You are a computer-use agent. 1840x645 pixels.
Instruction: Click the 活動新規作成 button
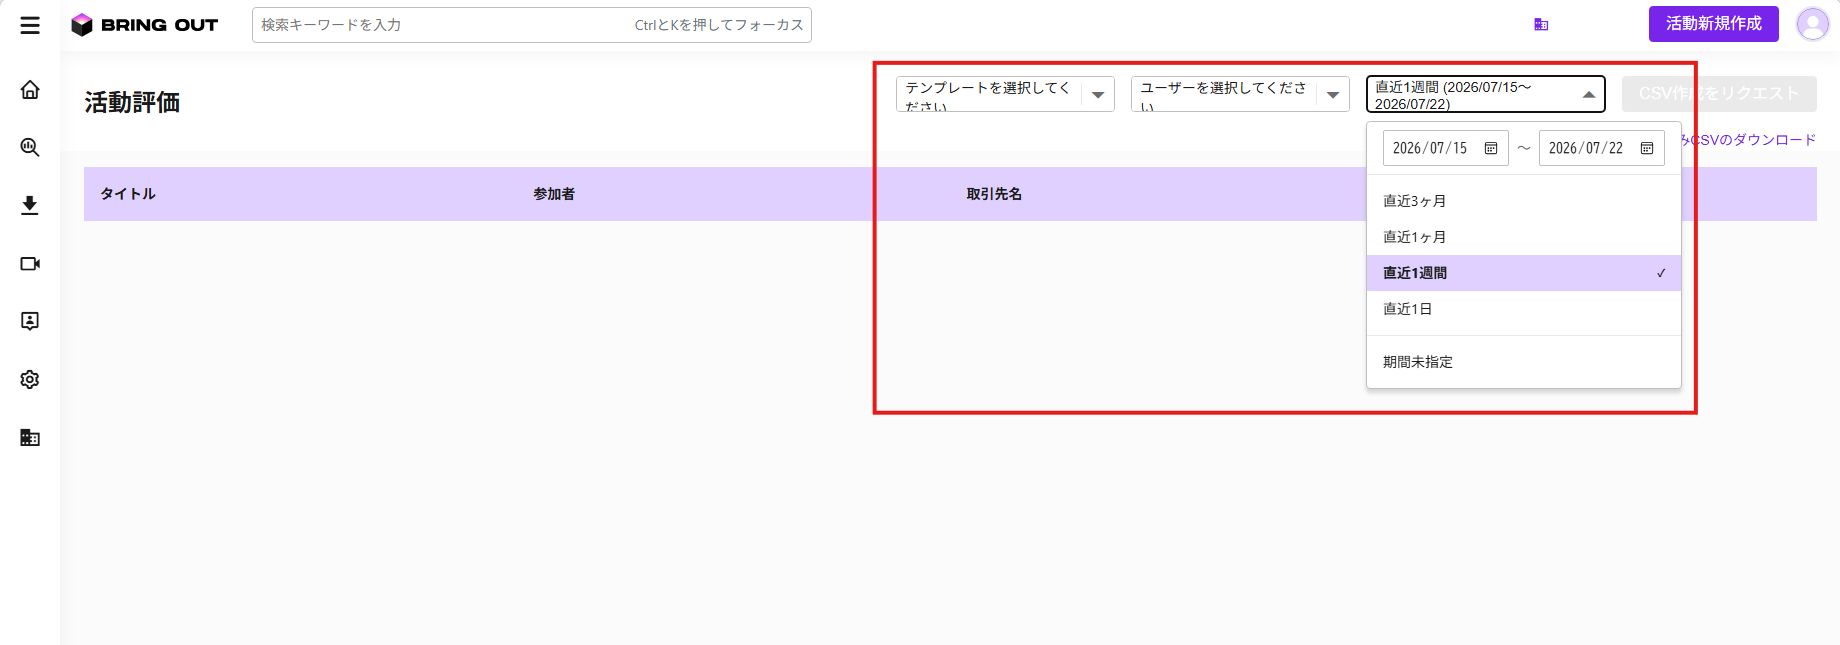pos(1714,24)
